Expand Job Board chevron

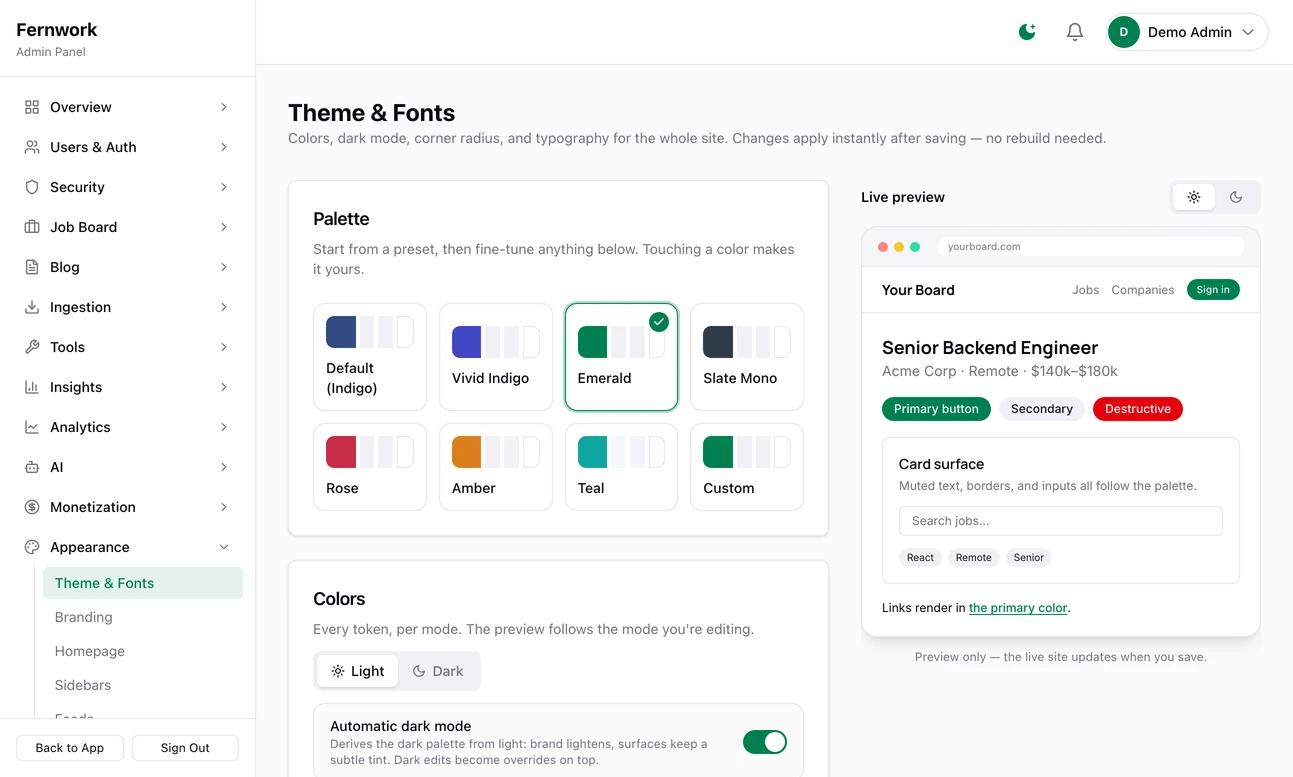click(224, 227)
